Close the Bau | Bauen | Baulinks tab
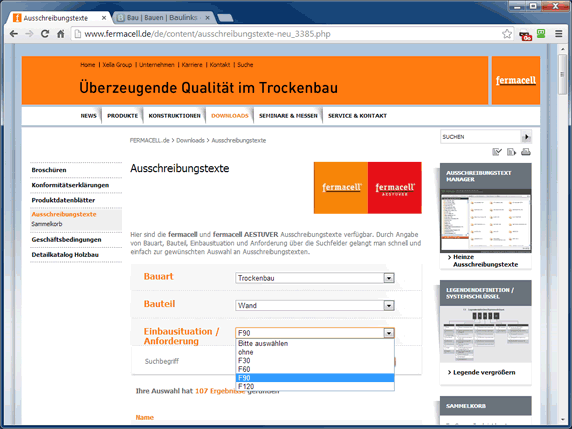 pos(208,18)
